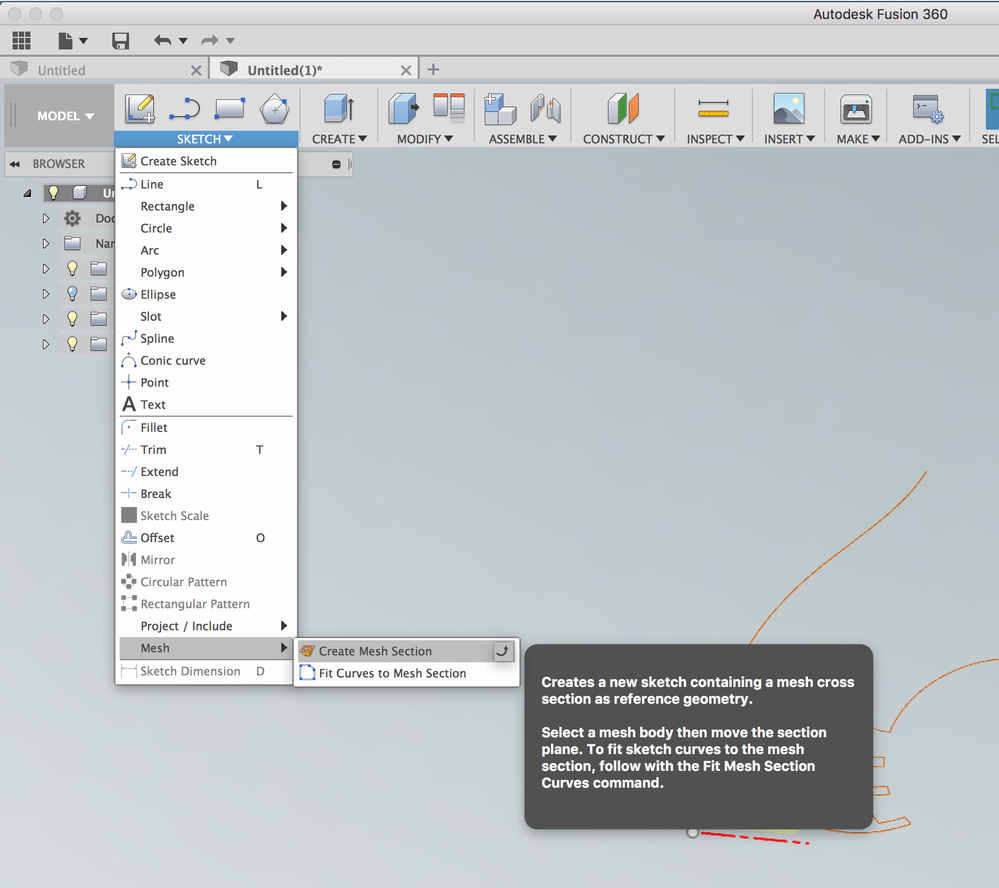Collapse the BROWSER panel with double arrows
The image size is (999, 888).
tap(15, 164)
